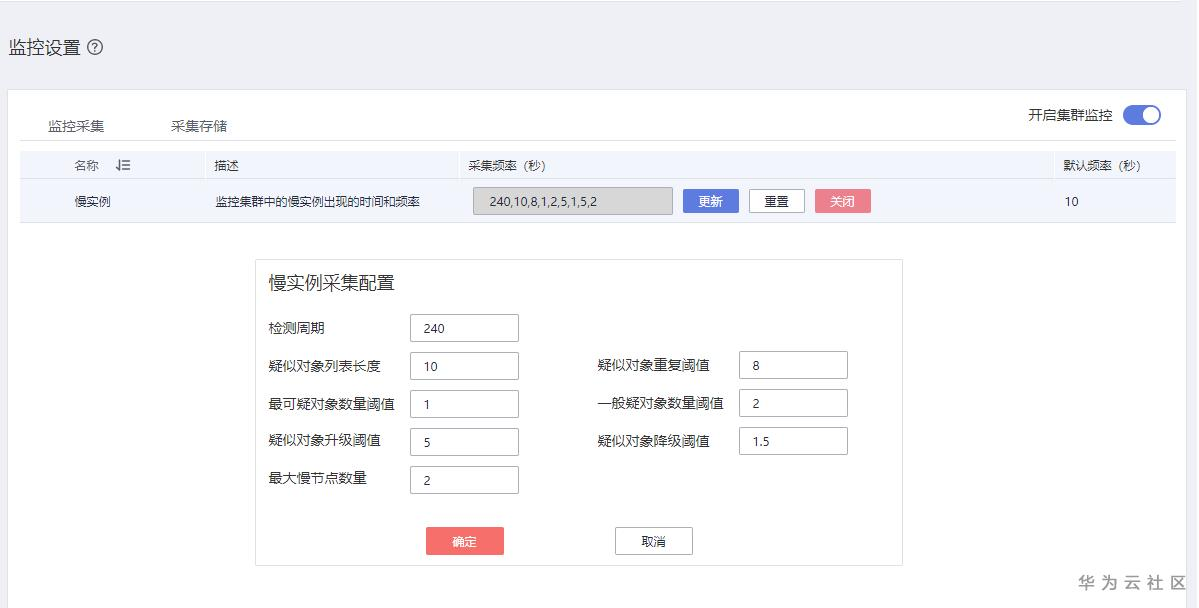The width and height of the screenshot is (1199, 608).
Task: Select the 慢实例 row name
Action: point(92,201)
